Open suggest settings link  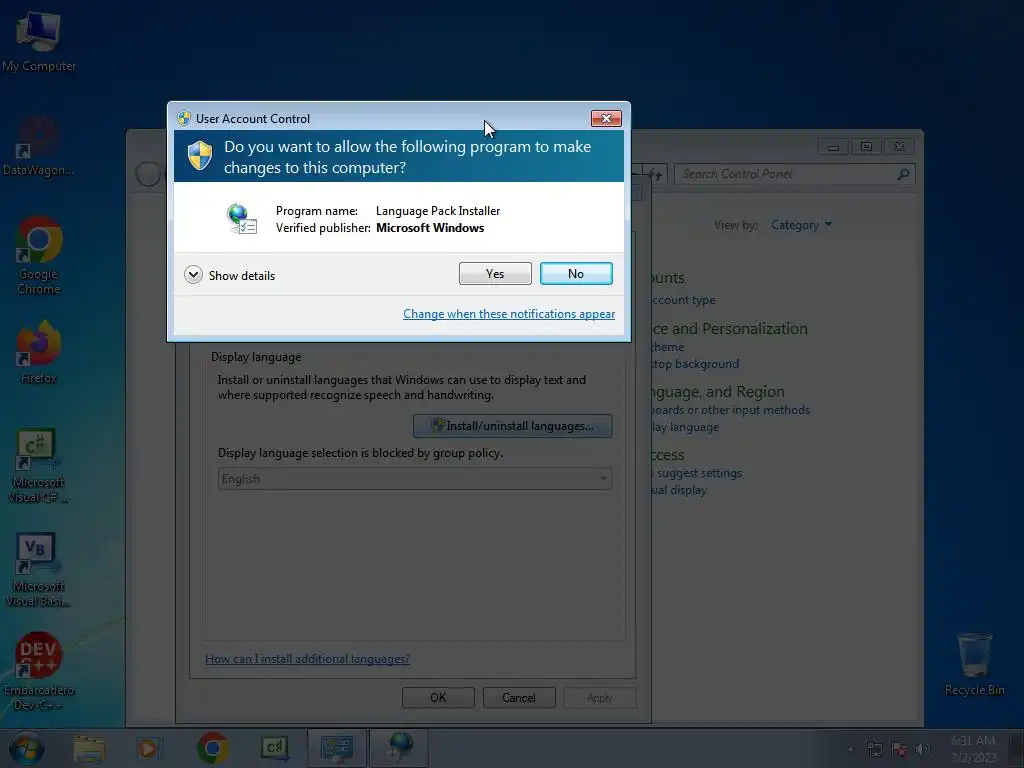(697, 473)
